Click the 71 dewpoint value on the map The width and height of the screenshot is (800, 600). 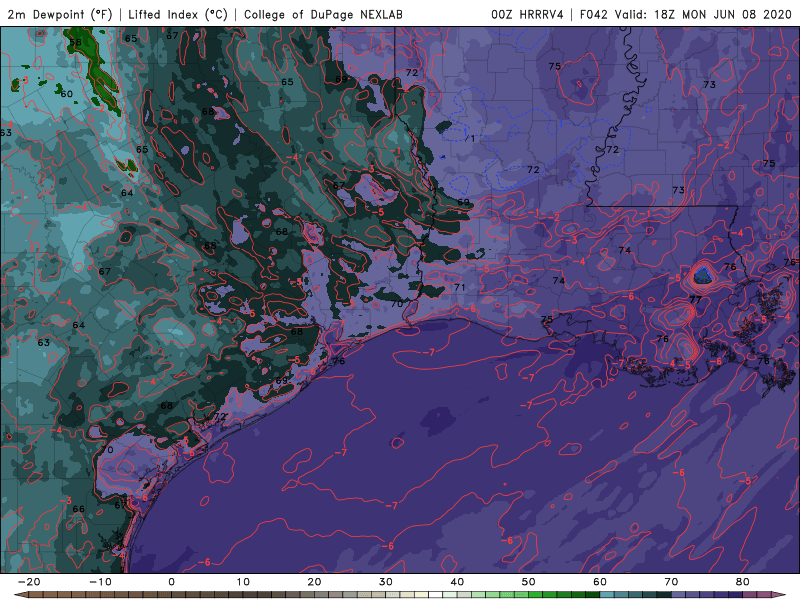pos(460,287)
